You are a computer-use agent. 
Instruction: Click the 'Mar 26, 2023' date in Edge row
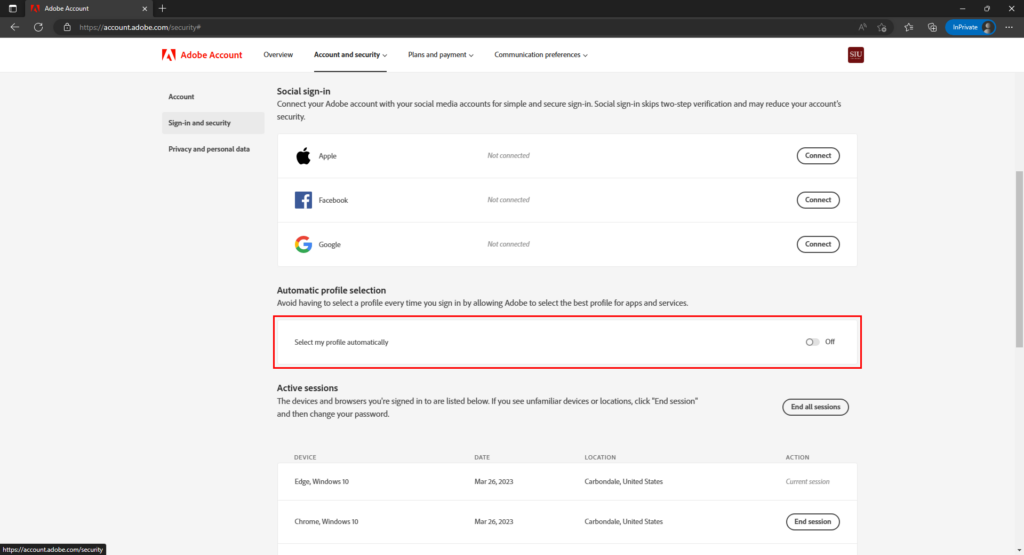coord(494,482)
